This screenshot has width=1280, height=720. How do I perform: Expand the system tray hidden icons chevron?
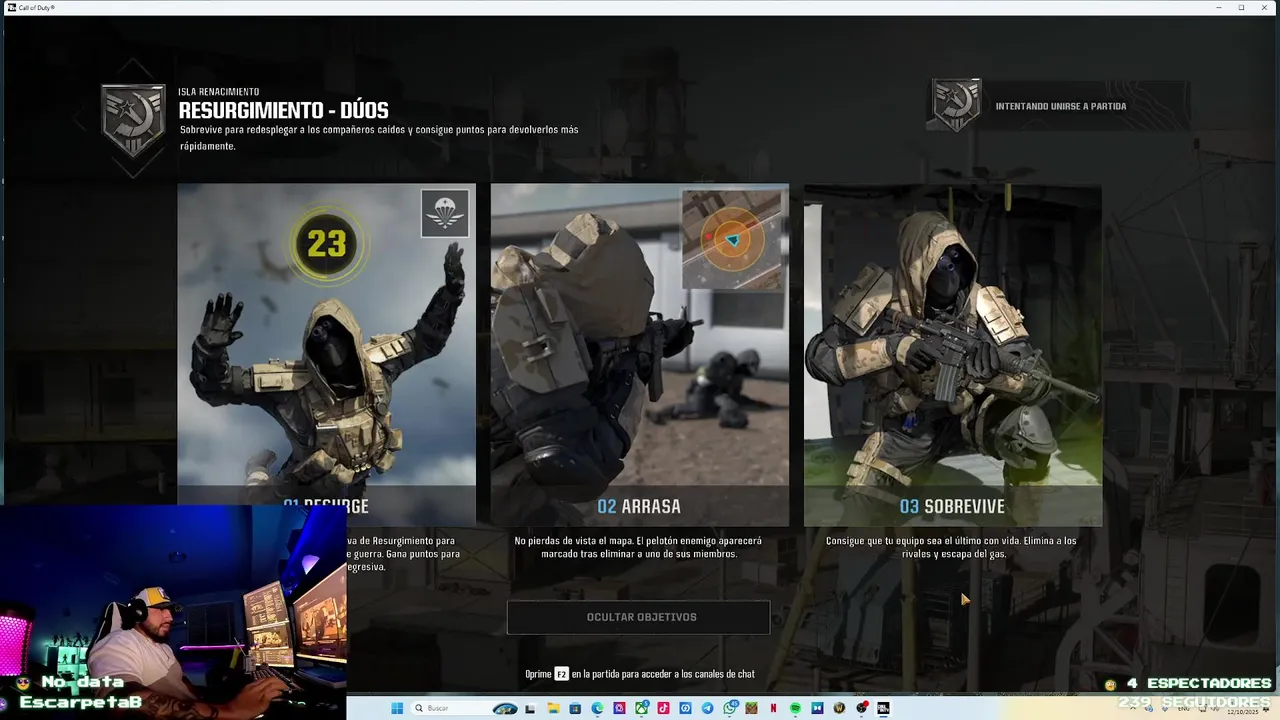pos(1133,708)
